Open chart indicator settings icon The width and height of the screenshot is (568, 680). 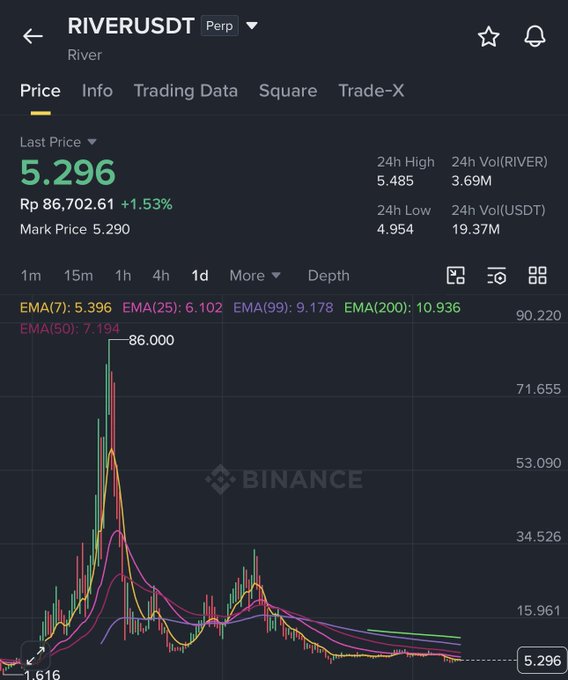tap(496, 275)
